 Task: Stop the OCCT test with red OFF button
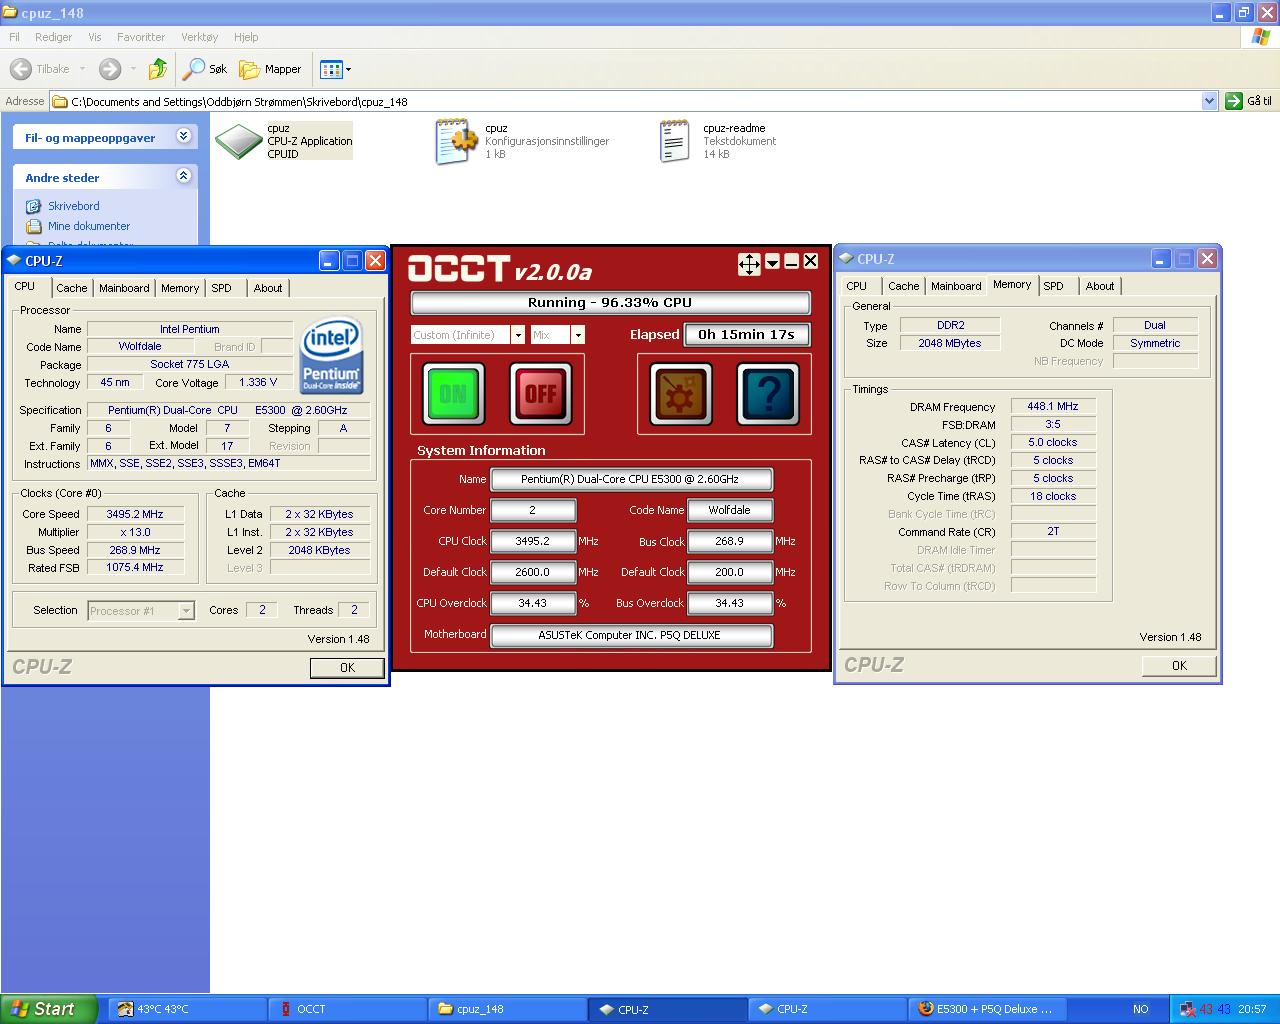click(x=541, y=393)
